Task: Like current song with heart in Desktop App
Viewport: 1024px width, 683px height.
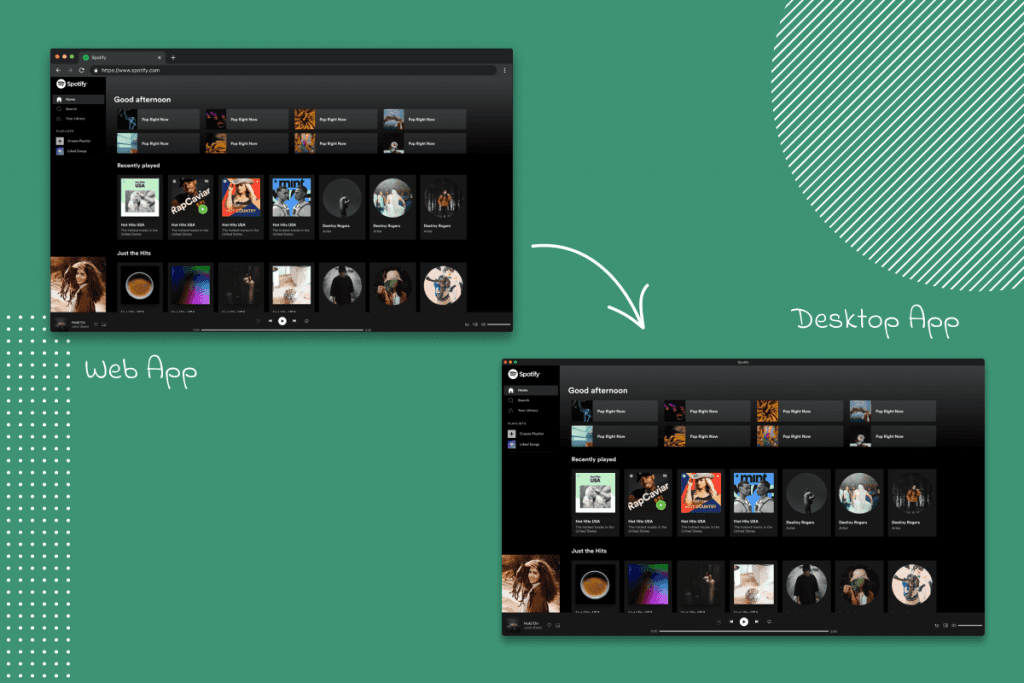Action: pyautogui.click(x=549, y=625)
